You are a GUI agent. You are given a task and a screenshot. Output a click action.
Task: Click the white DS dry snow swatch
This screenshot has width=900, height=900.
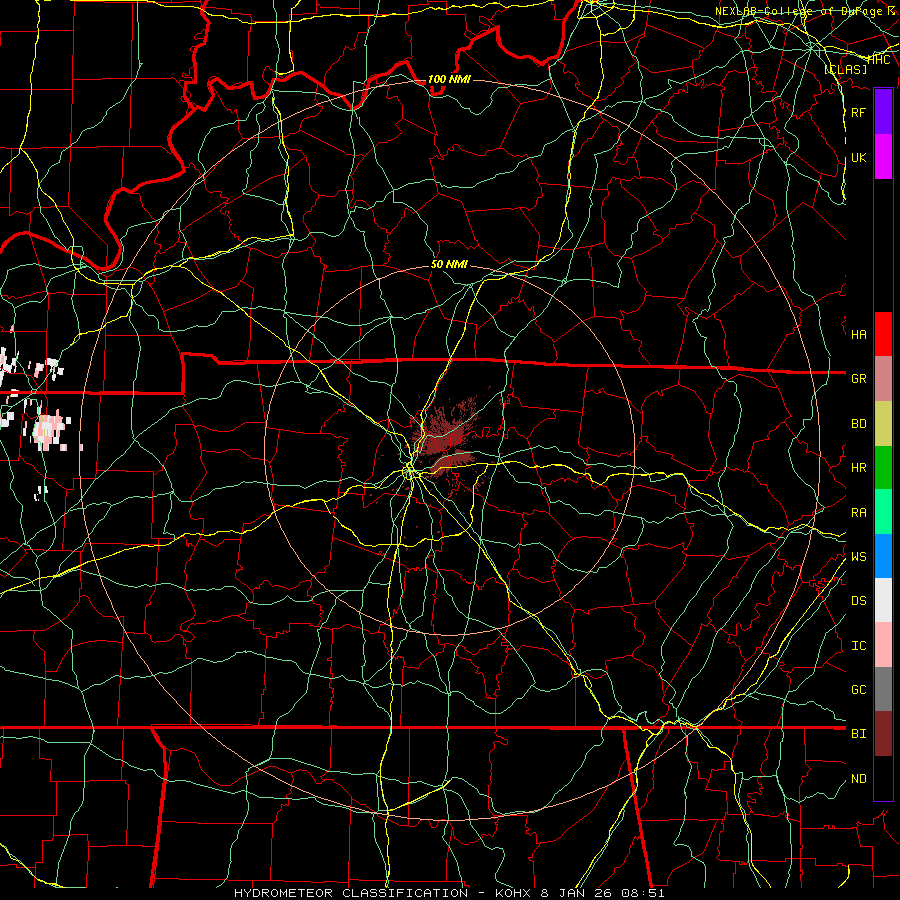[883, 600]
